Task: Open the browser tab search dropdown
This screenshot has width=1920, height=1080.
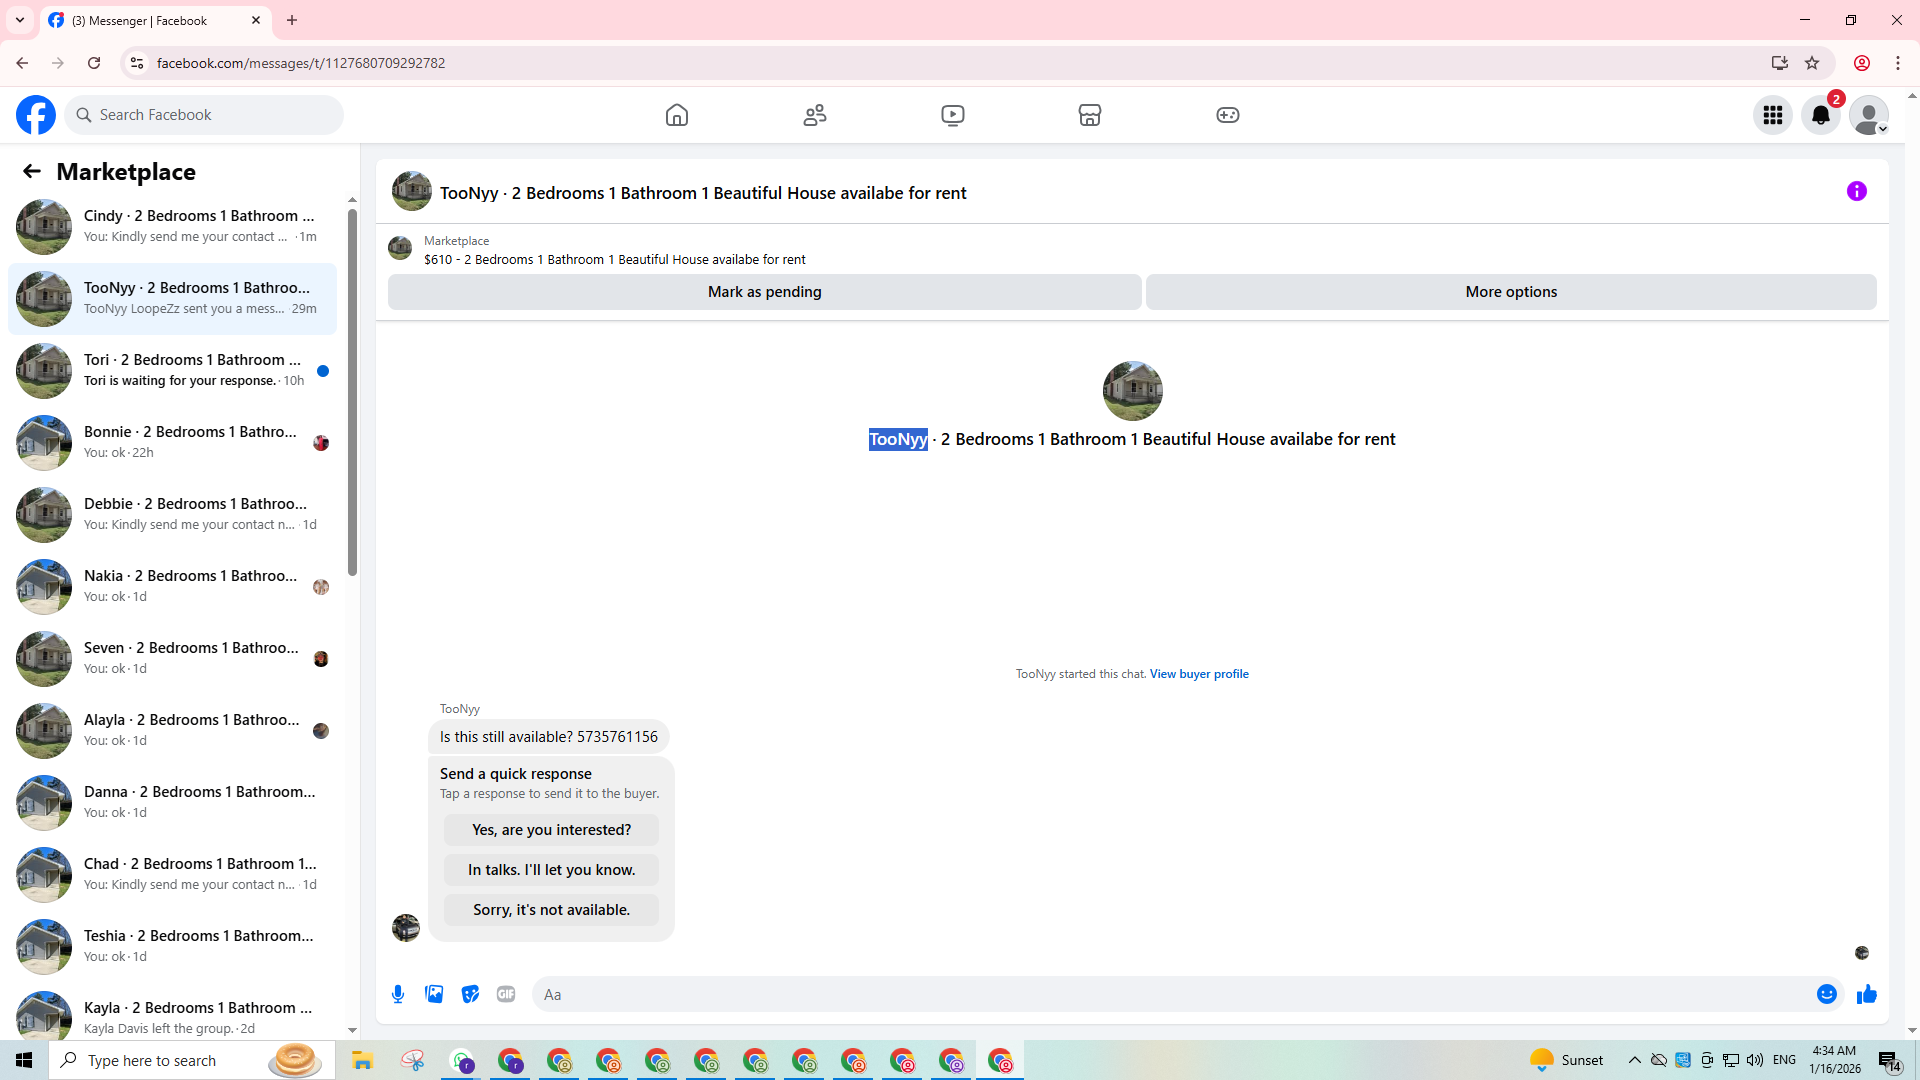Action: (20, 20)
